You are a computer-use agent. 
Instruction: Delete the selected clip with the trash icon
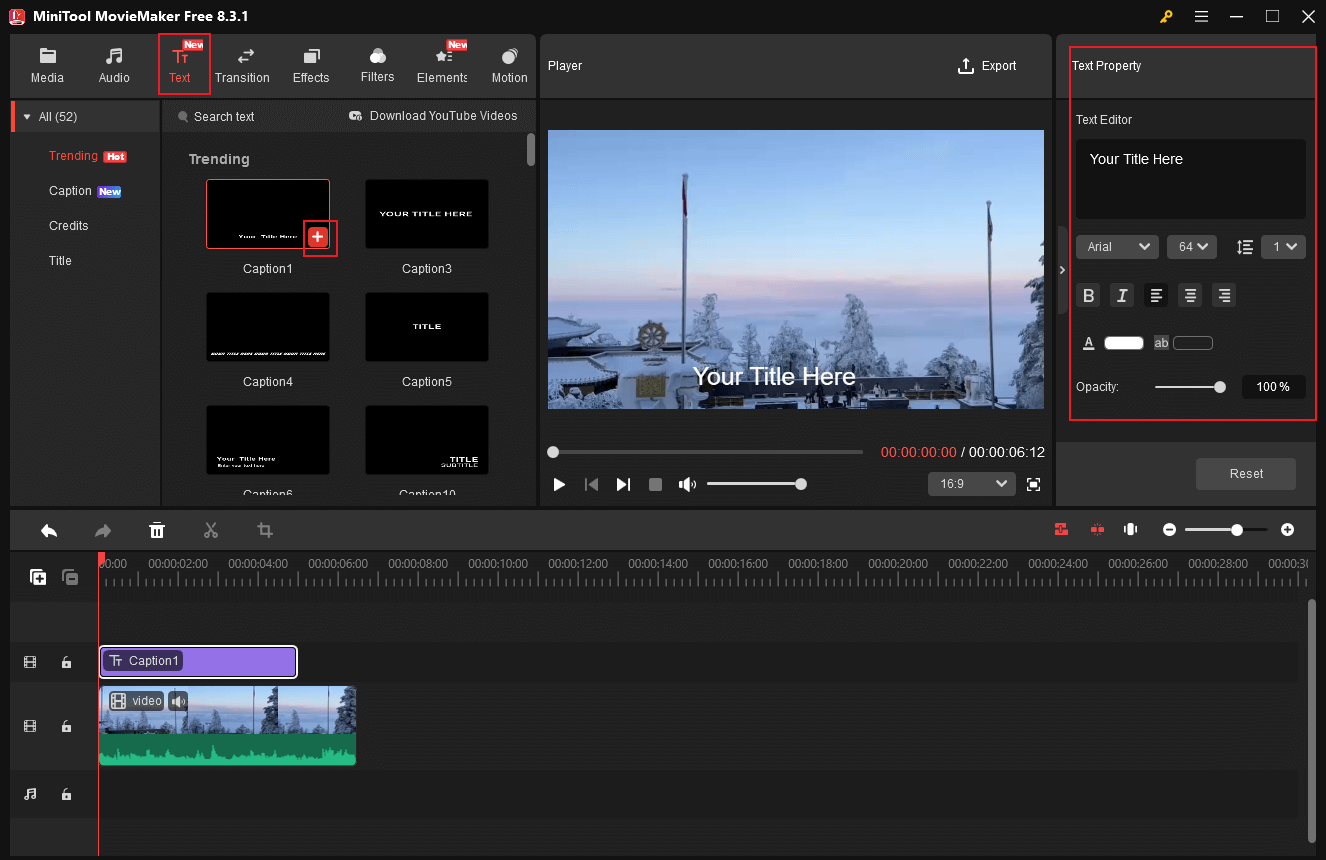click(157, 530)
